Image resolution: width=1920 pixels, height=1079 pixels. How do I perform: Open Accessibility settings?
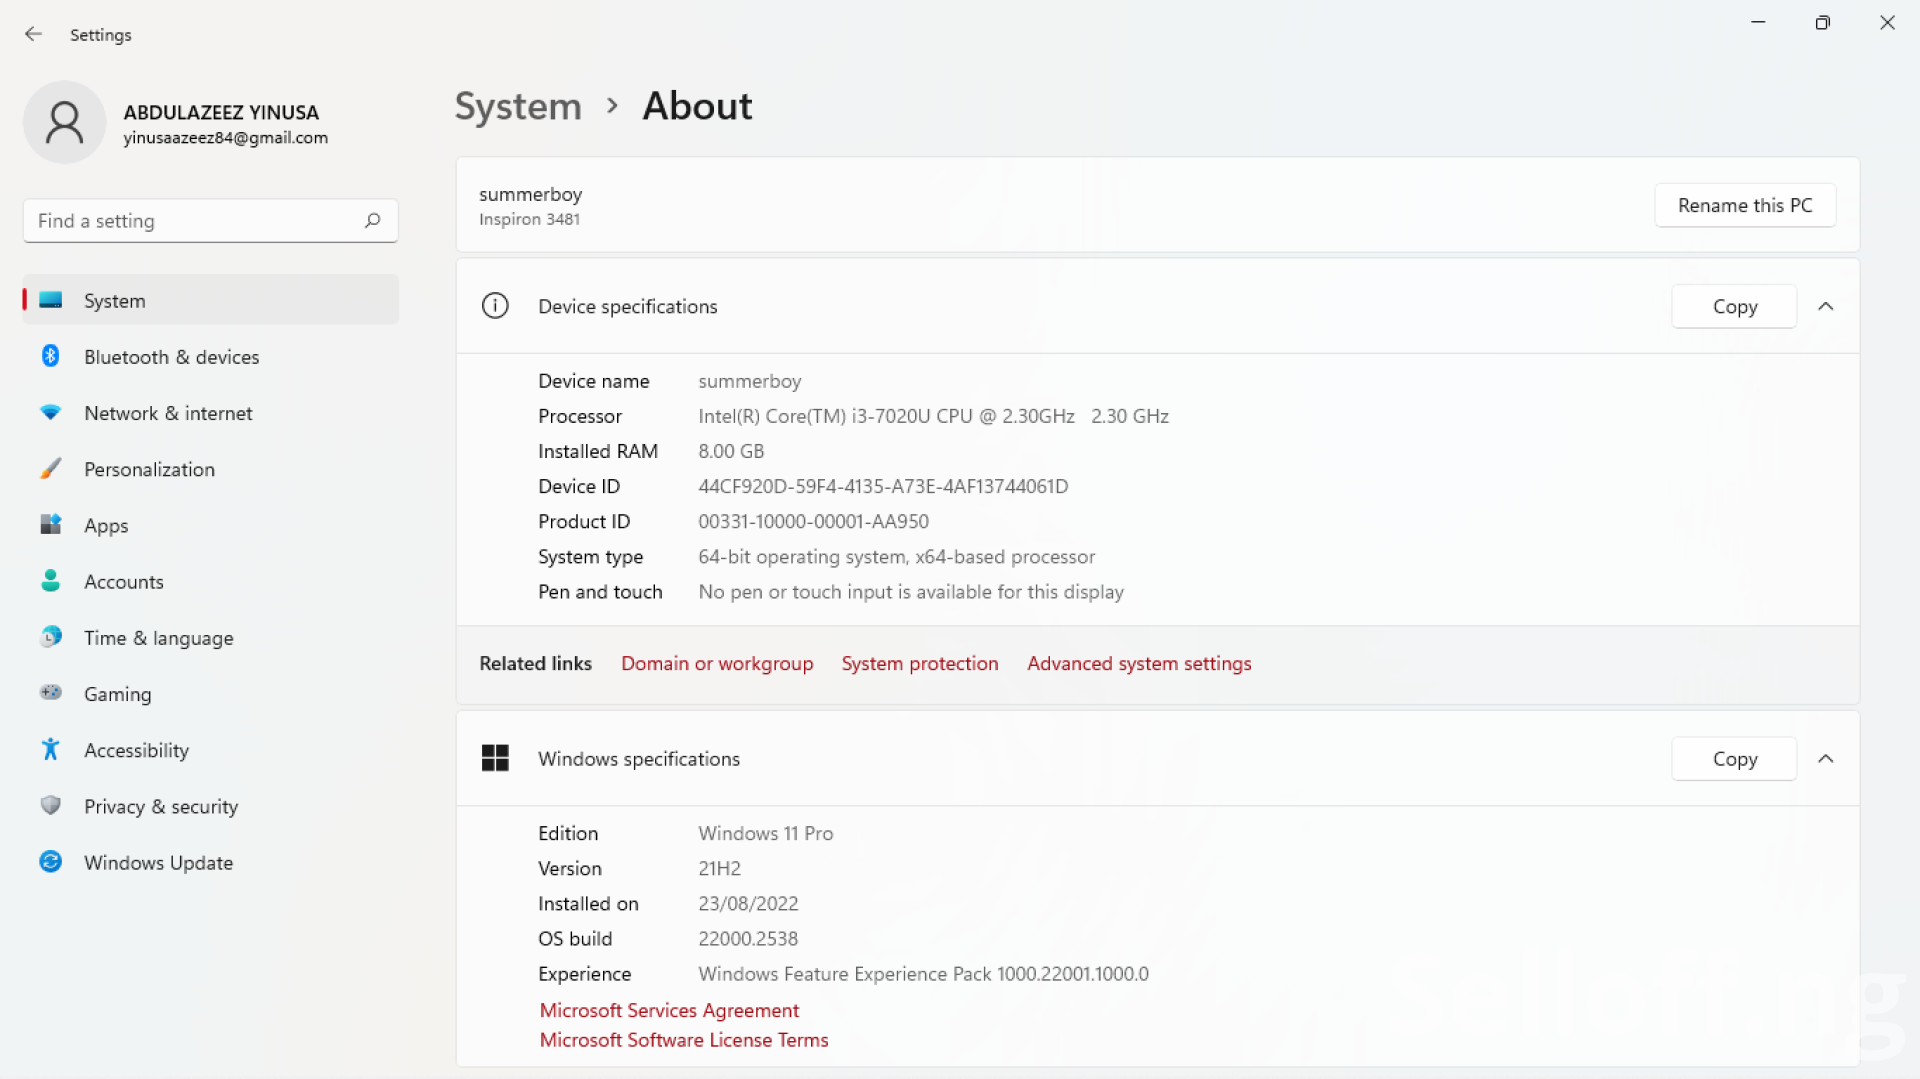(x=210, y=750)
